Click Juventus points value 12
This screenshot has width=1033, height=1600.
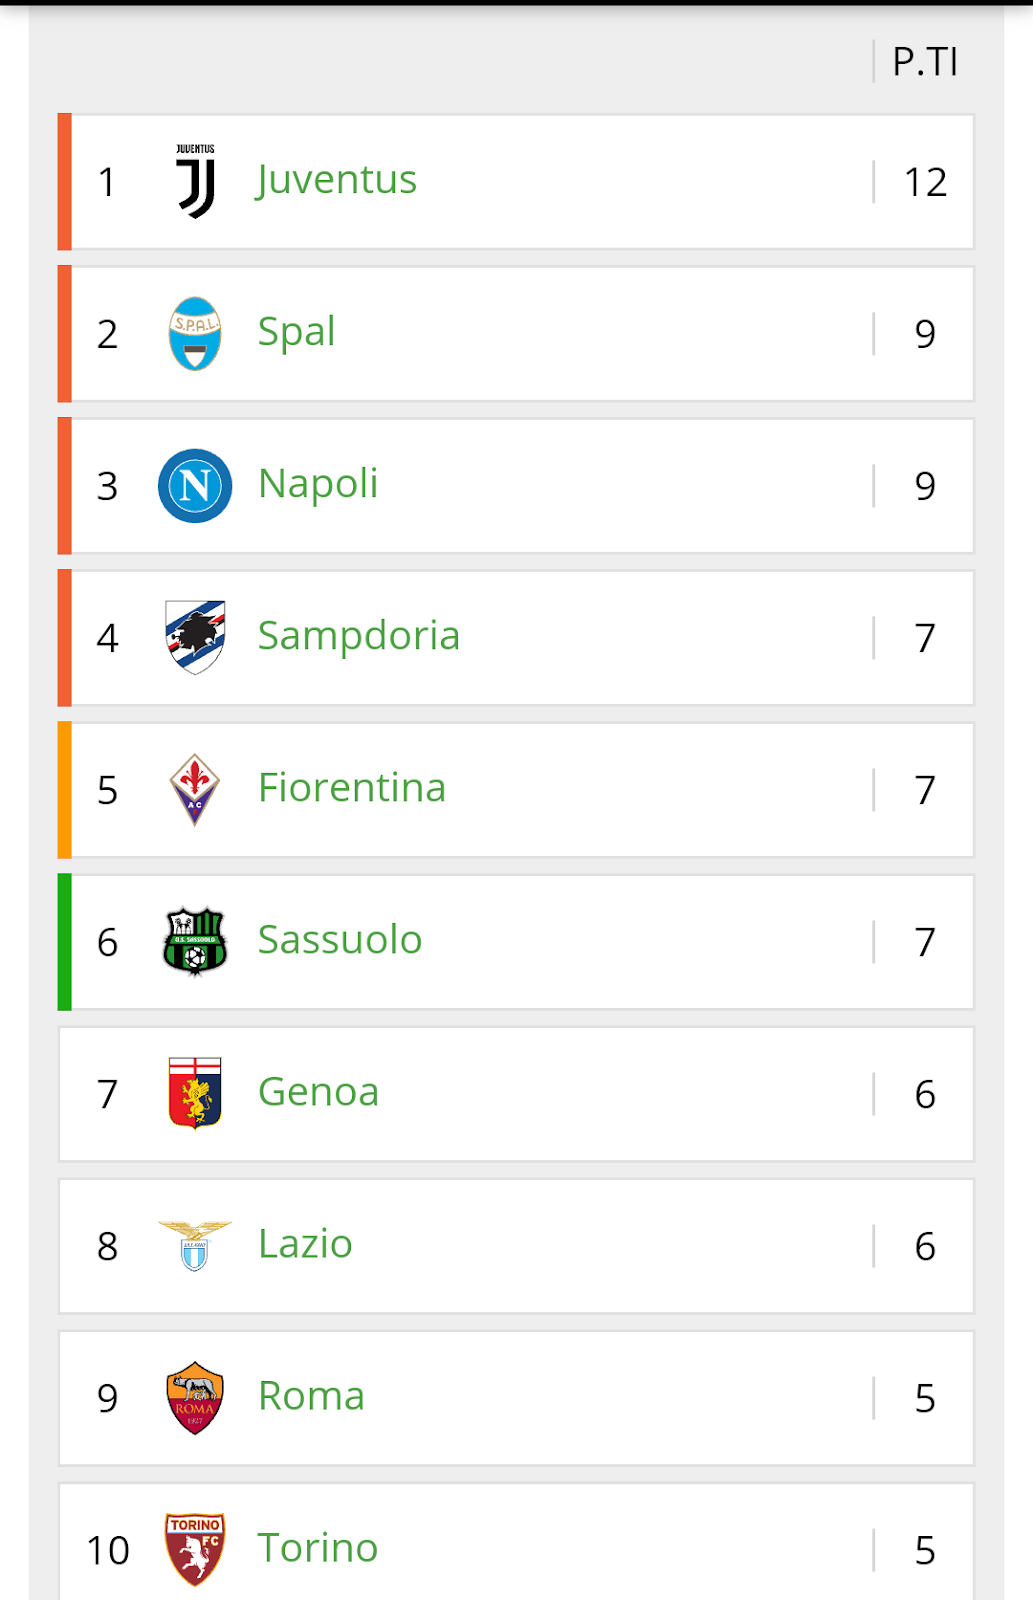[x=925, y=182]
